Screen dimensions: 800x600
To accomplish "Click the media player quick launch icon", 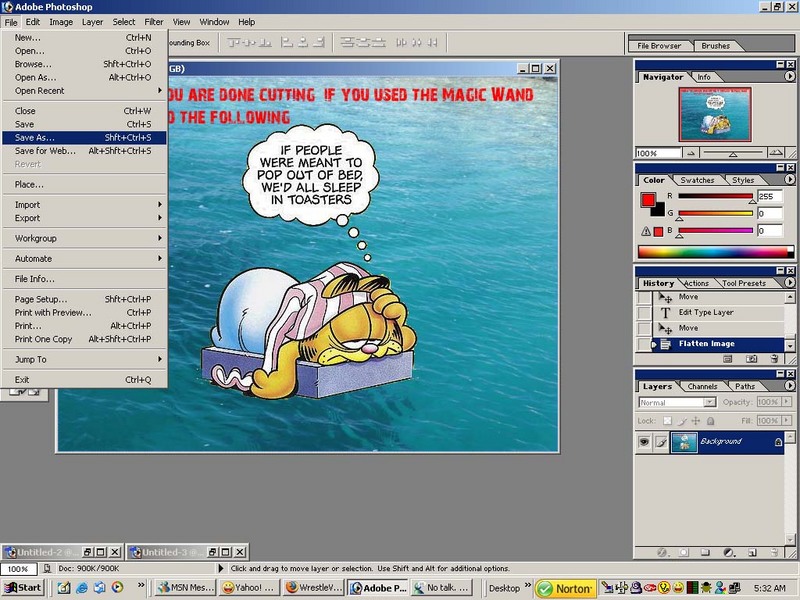I will click(x=117, y=588).
